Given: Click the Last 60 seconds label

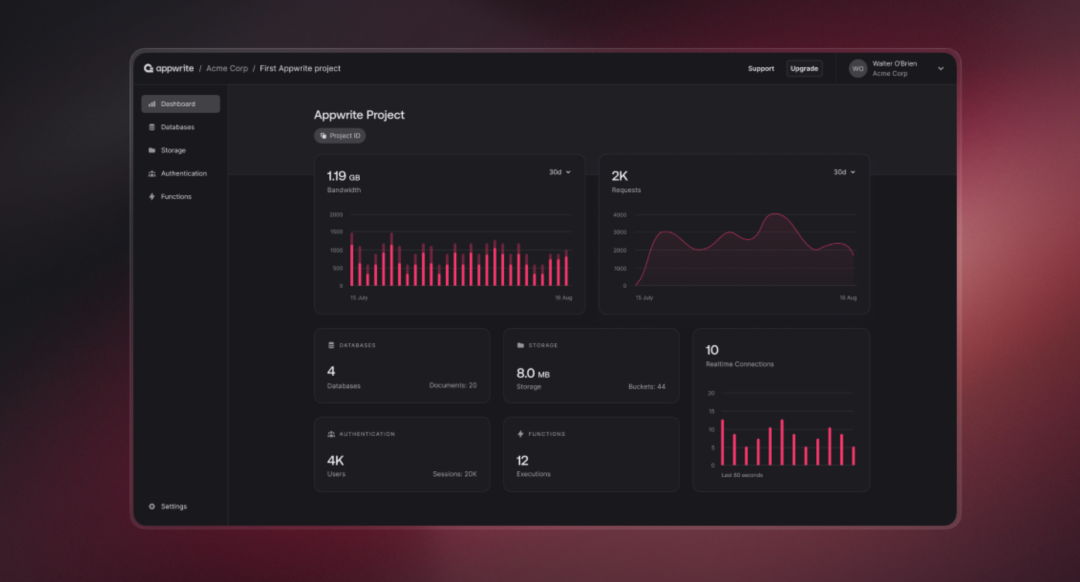Looking at the screenshot, I should pyautogui.click(x=742, y=475).
